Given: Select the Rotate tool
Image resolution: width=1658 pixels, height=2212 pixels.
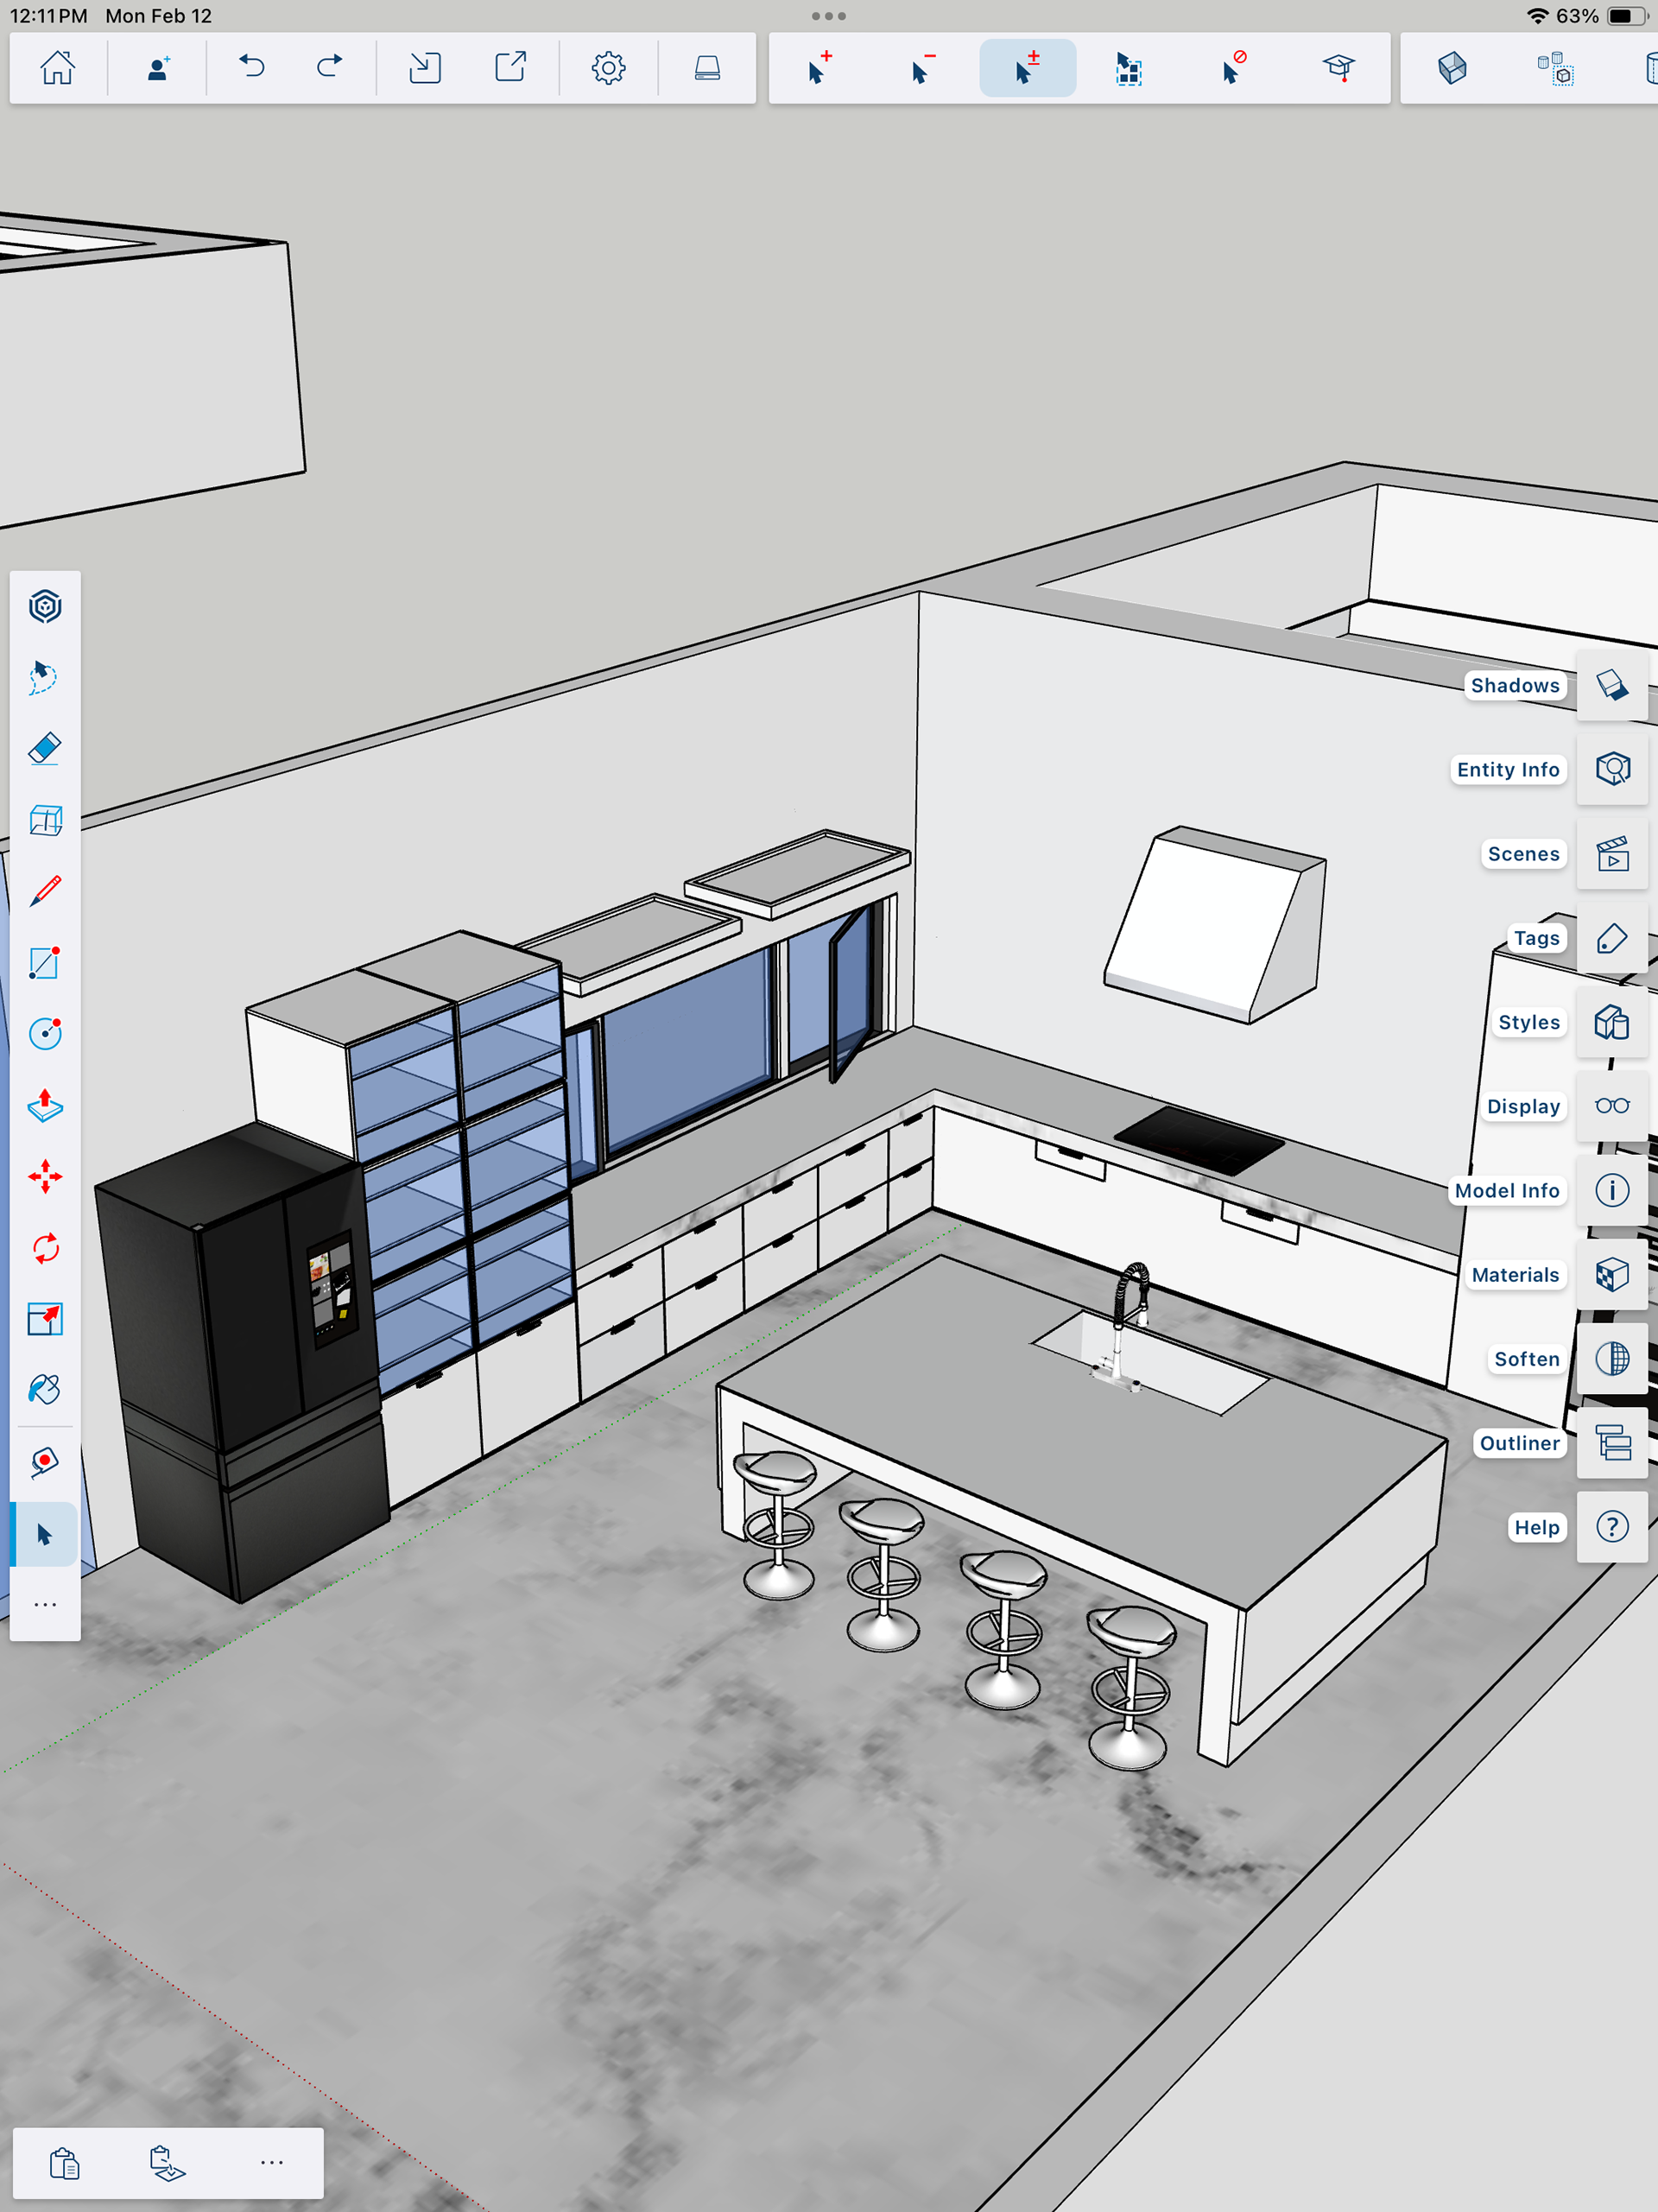Looking at the screenshot, I should click(x=45, y=1248).
